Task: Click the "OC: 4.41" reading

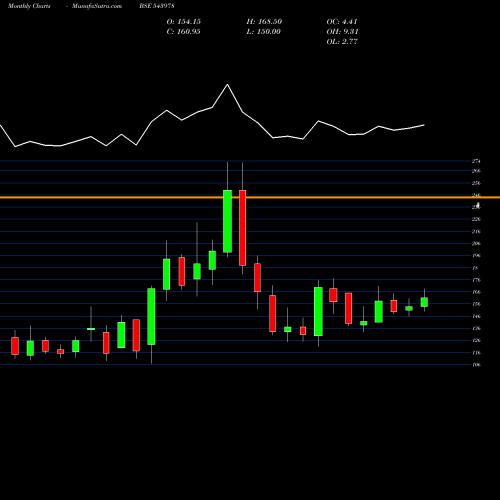Action: [342, 22]
